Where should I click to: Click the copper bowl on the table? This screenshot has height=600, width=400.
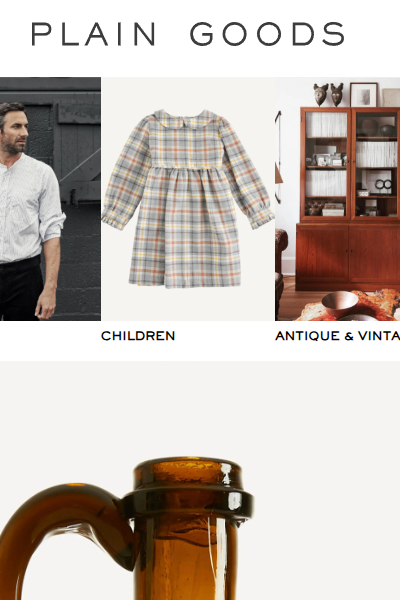pyautogui.click(x=340, y=303)
